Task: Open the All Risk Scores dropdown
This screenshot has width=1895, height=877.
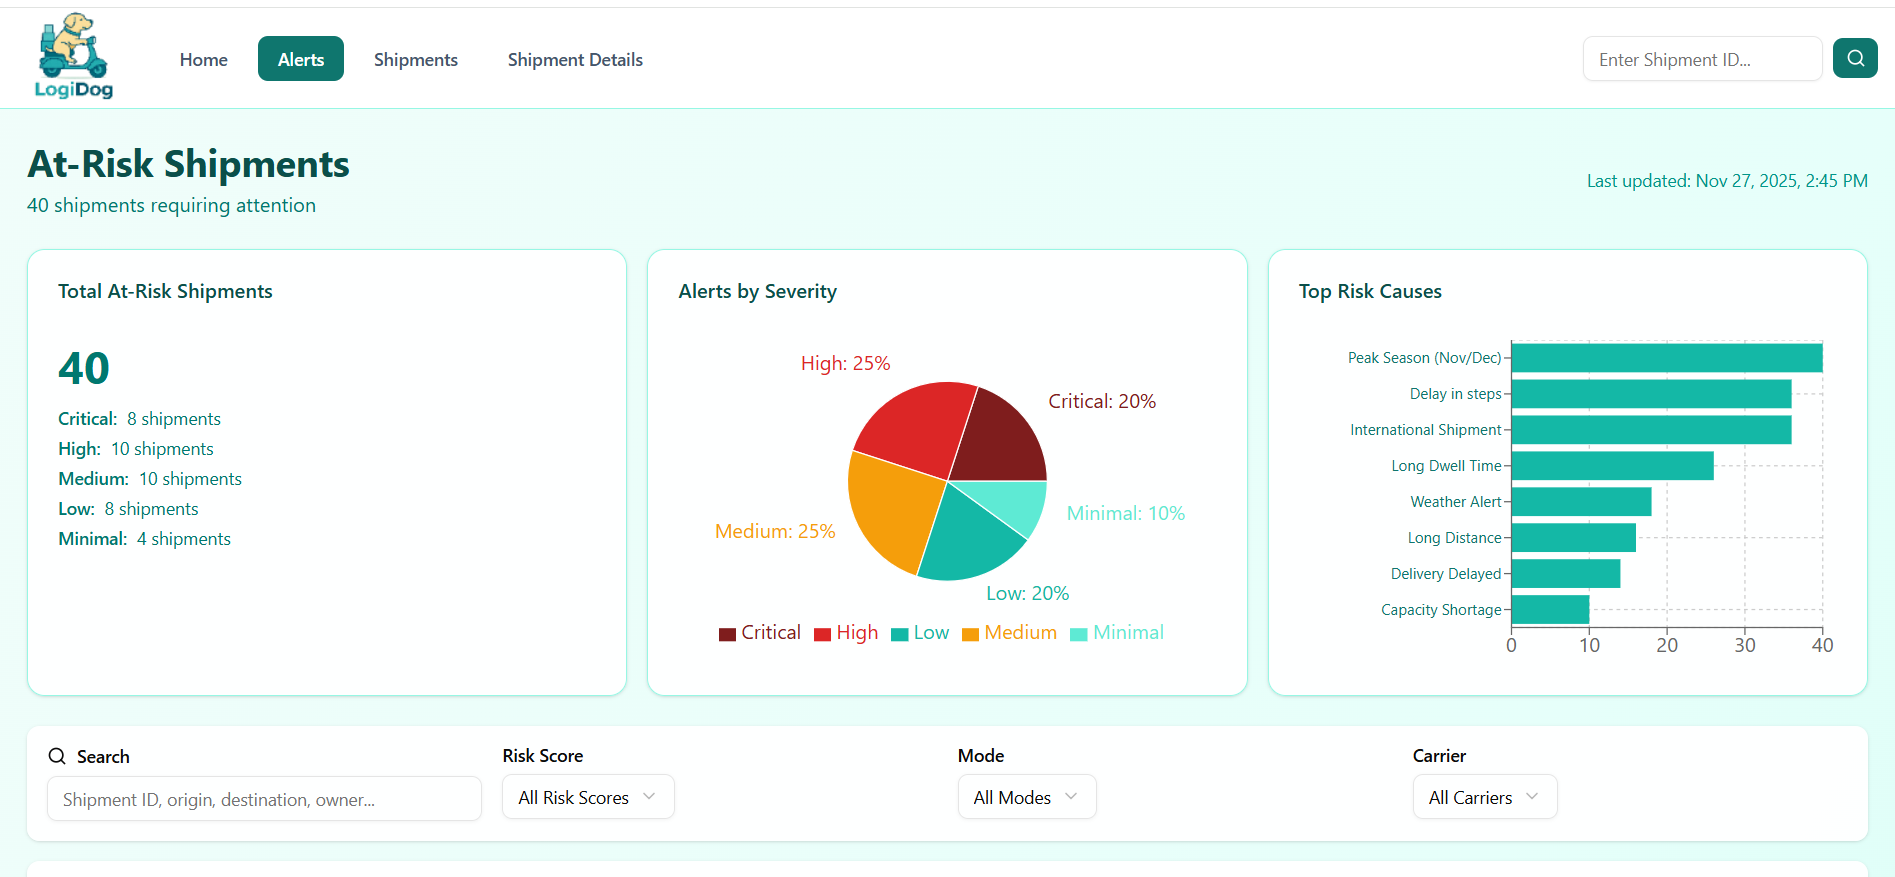Action: 588,797
